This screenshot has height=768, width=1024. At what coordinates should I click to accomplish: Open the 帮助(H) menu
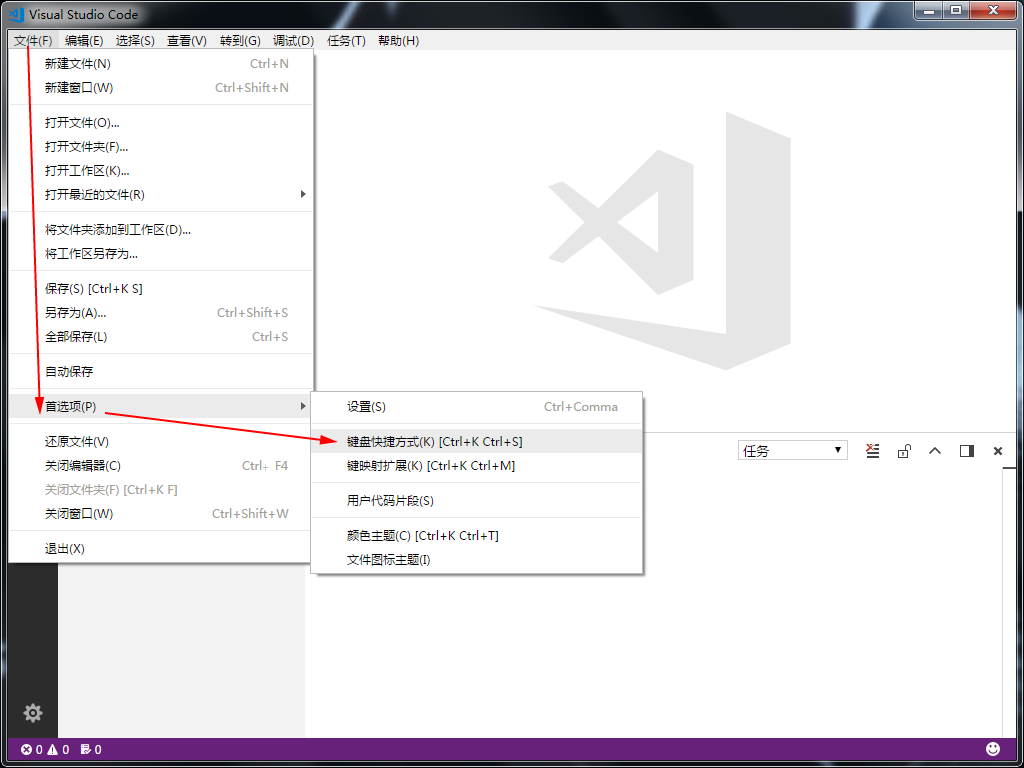pyautogui.click(x=398, y=40)
